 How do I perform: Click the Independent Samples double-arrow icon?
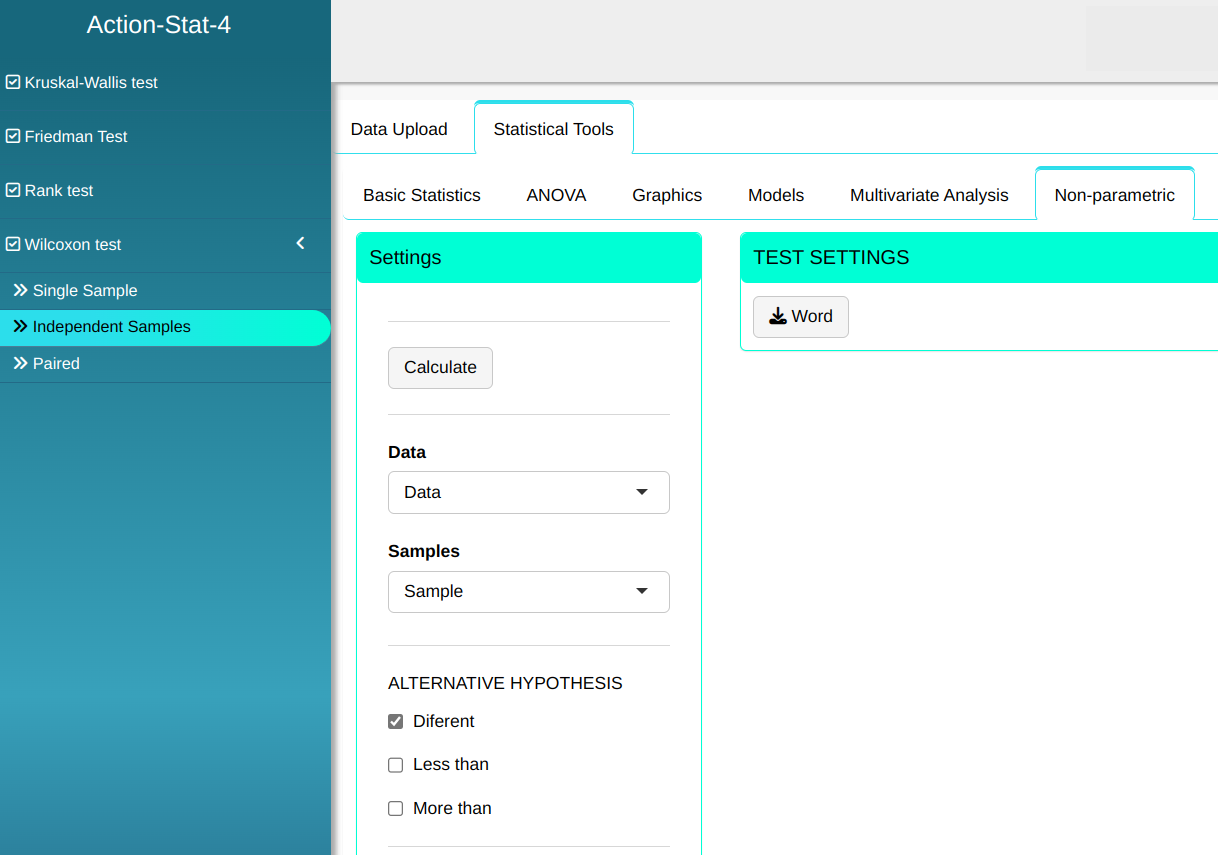pyautogui.click(x=20, y=327)
